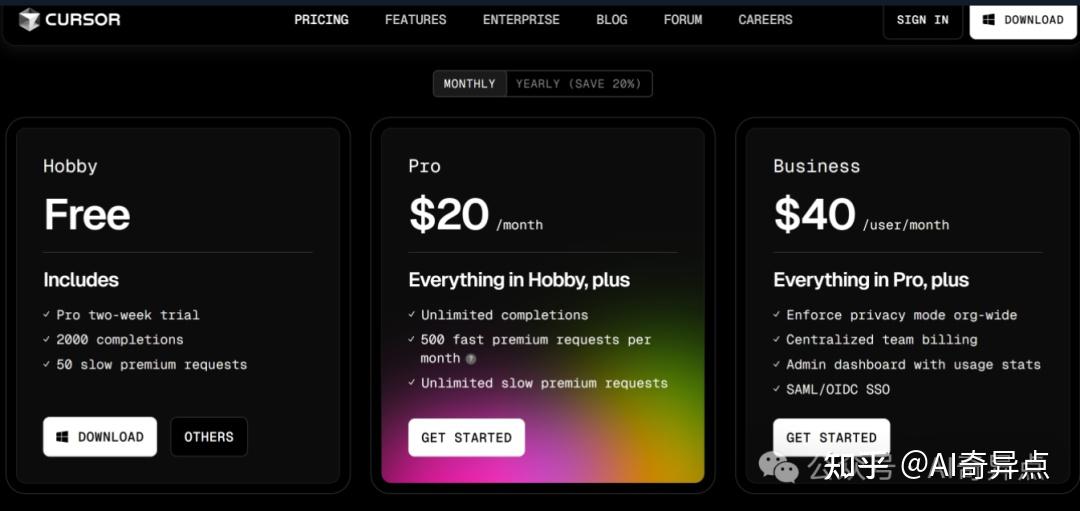Click the Pro plan $20 price heading
The height and width of the screenshot is (511, 1080).
[449, 215]
